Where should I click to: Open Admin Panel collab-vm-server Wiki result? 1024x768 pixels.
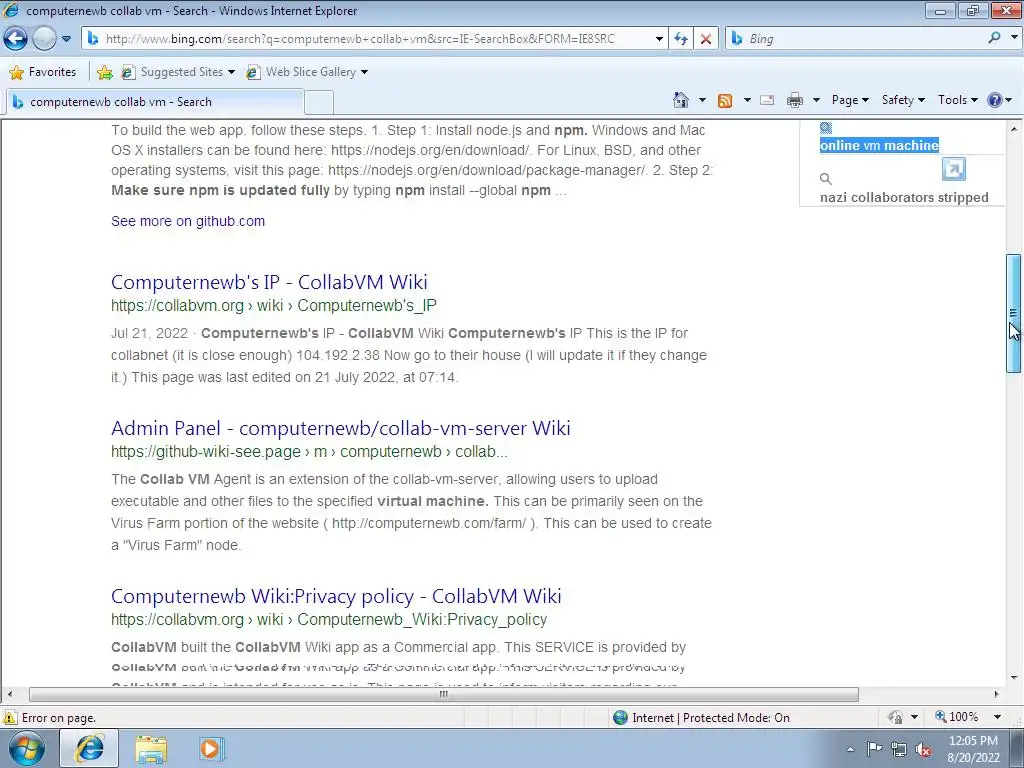[x=340, y=428]
